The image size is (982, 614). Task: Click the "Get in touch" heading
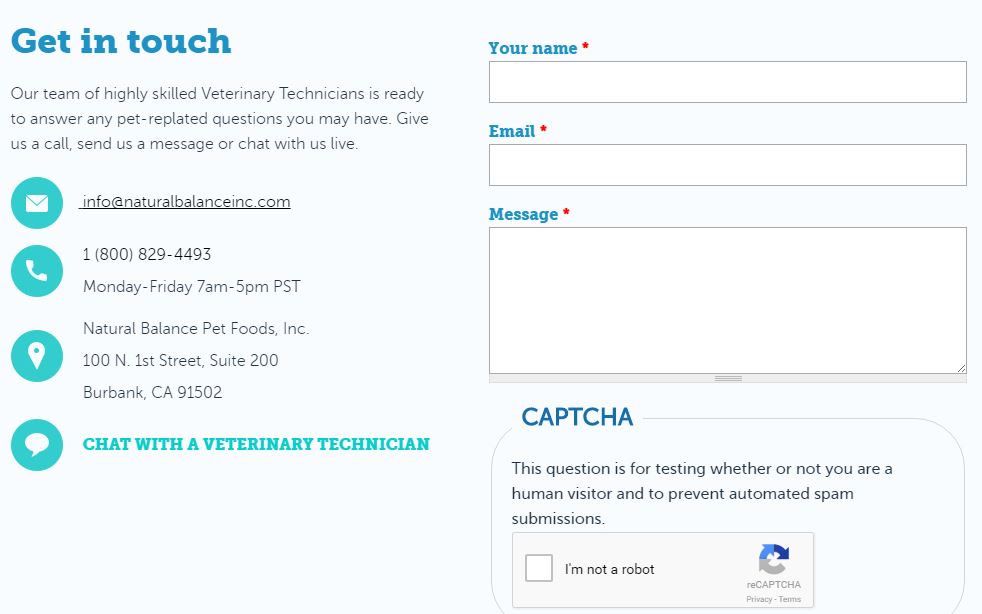pos(121,41)
